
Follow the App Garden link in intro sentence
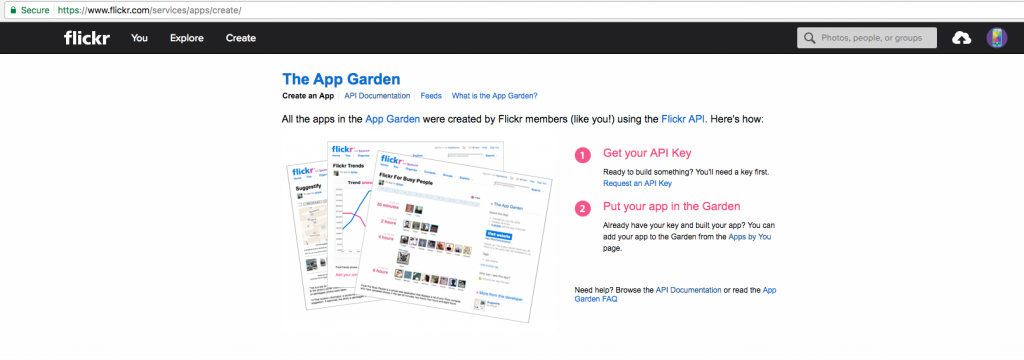392,120
